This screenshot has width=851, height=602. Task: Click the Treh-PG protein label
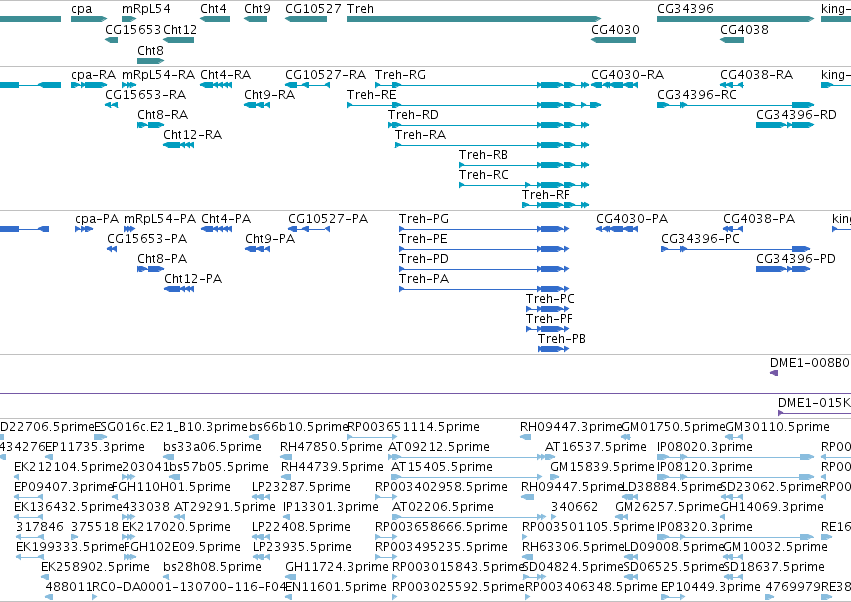[424, 219]
